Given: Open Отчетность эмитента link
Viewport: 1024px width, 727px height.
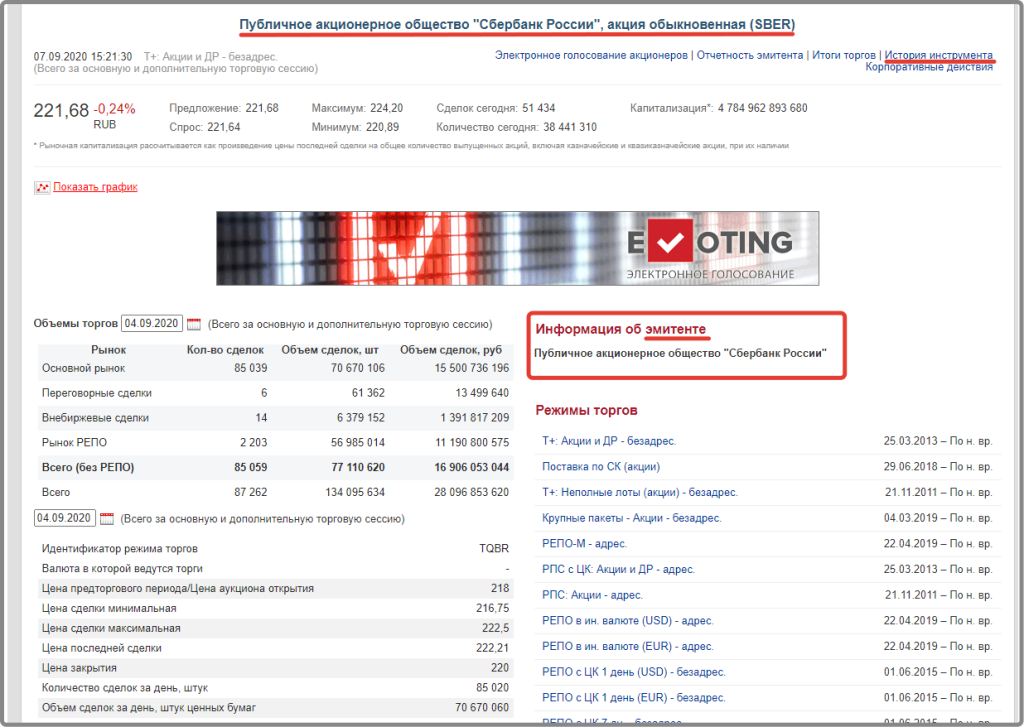Looking at the screenshot, I should coord(749,55).
